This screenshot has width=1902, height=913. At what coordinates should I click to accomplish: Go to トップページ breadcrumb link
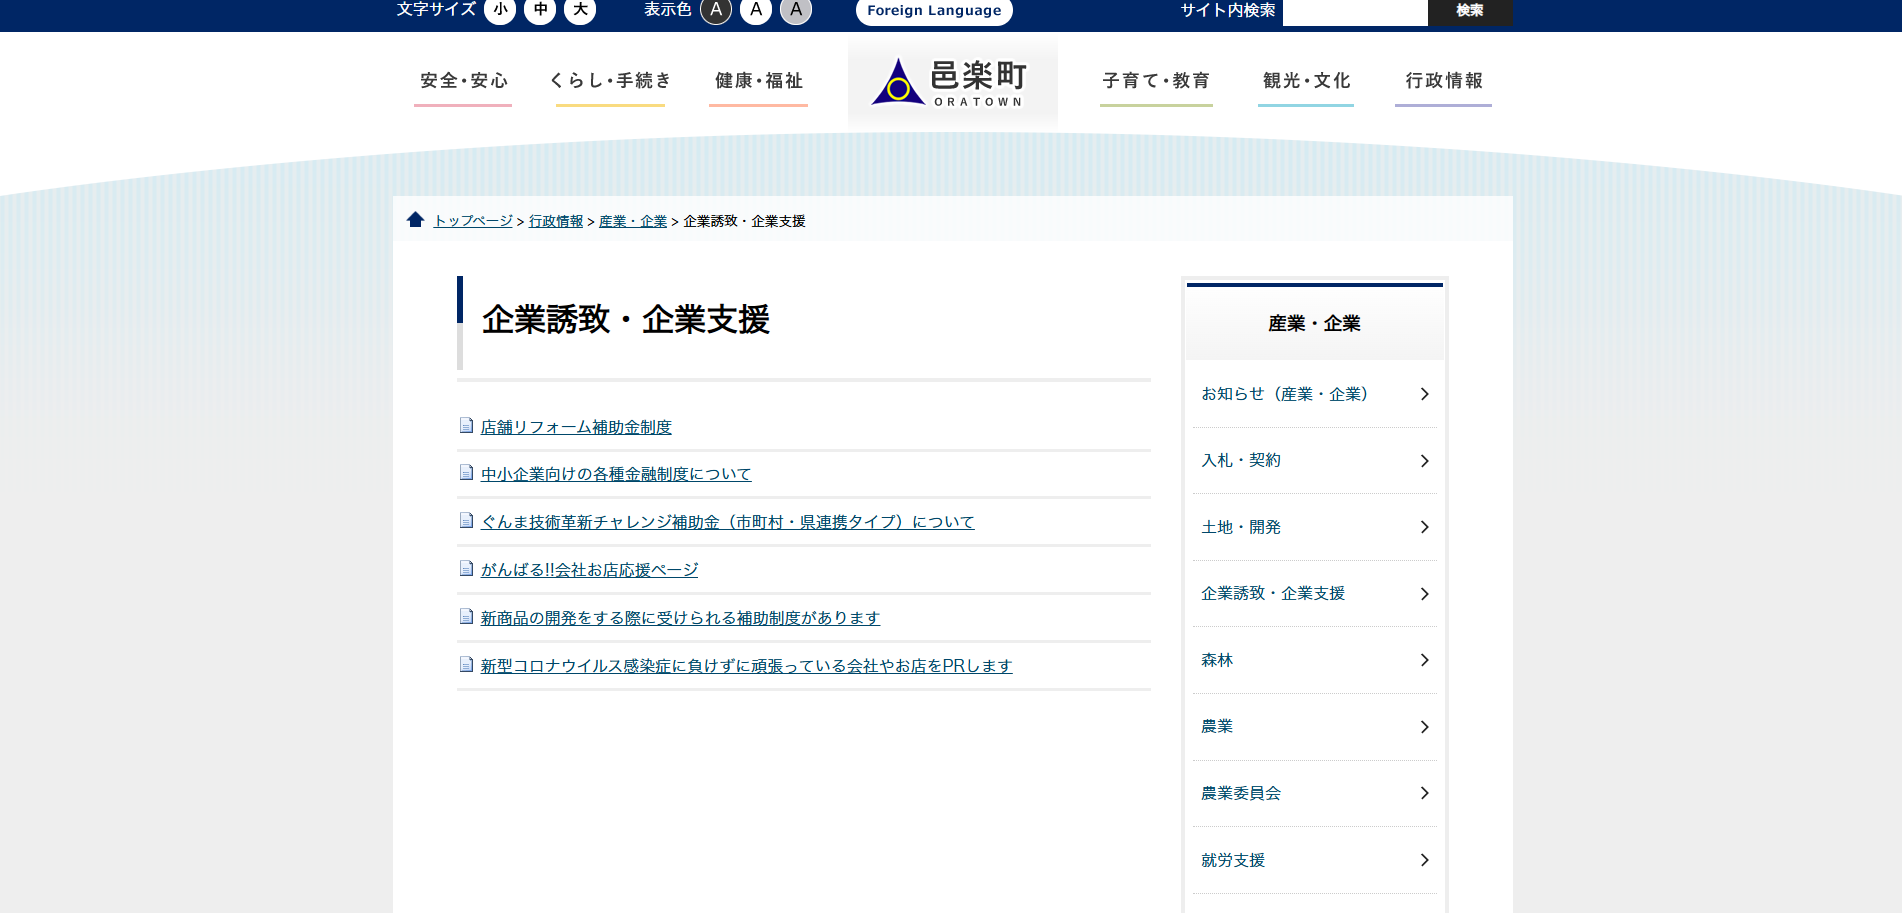(x=473, y=221)
